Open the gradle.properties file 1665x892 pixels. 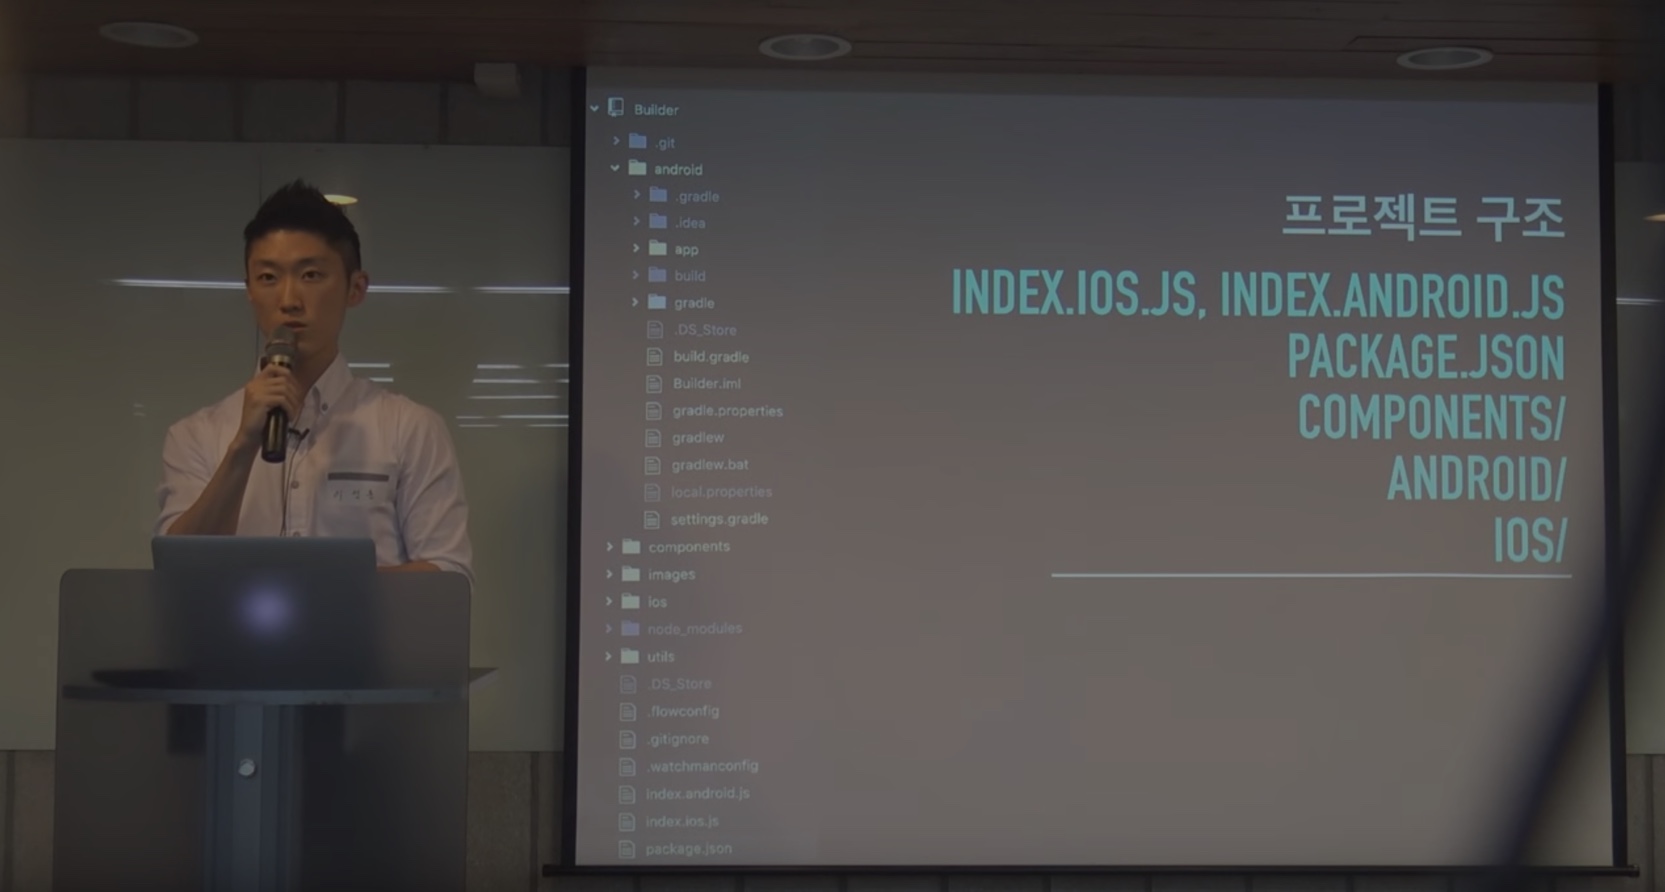[727, 411]
